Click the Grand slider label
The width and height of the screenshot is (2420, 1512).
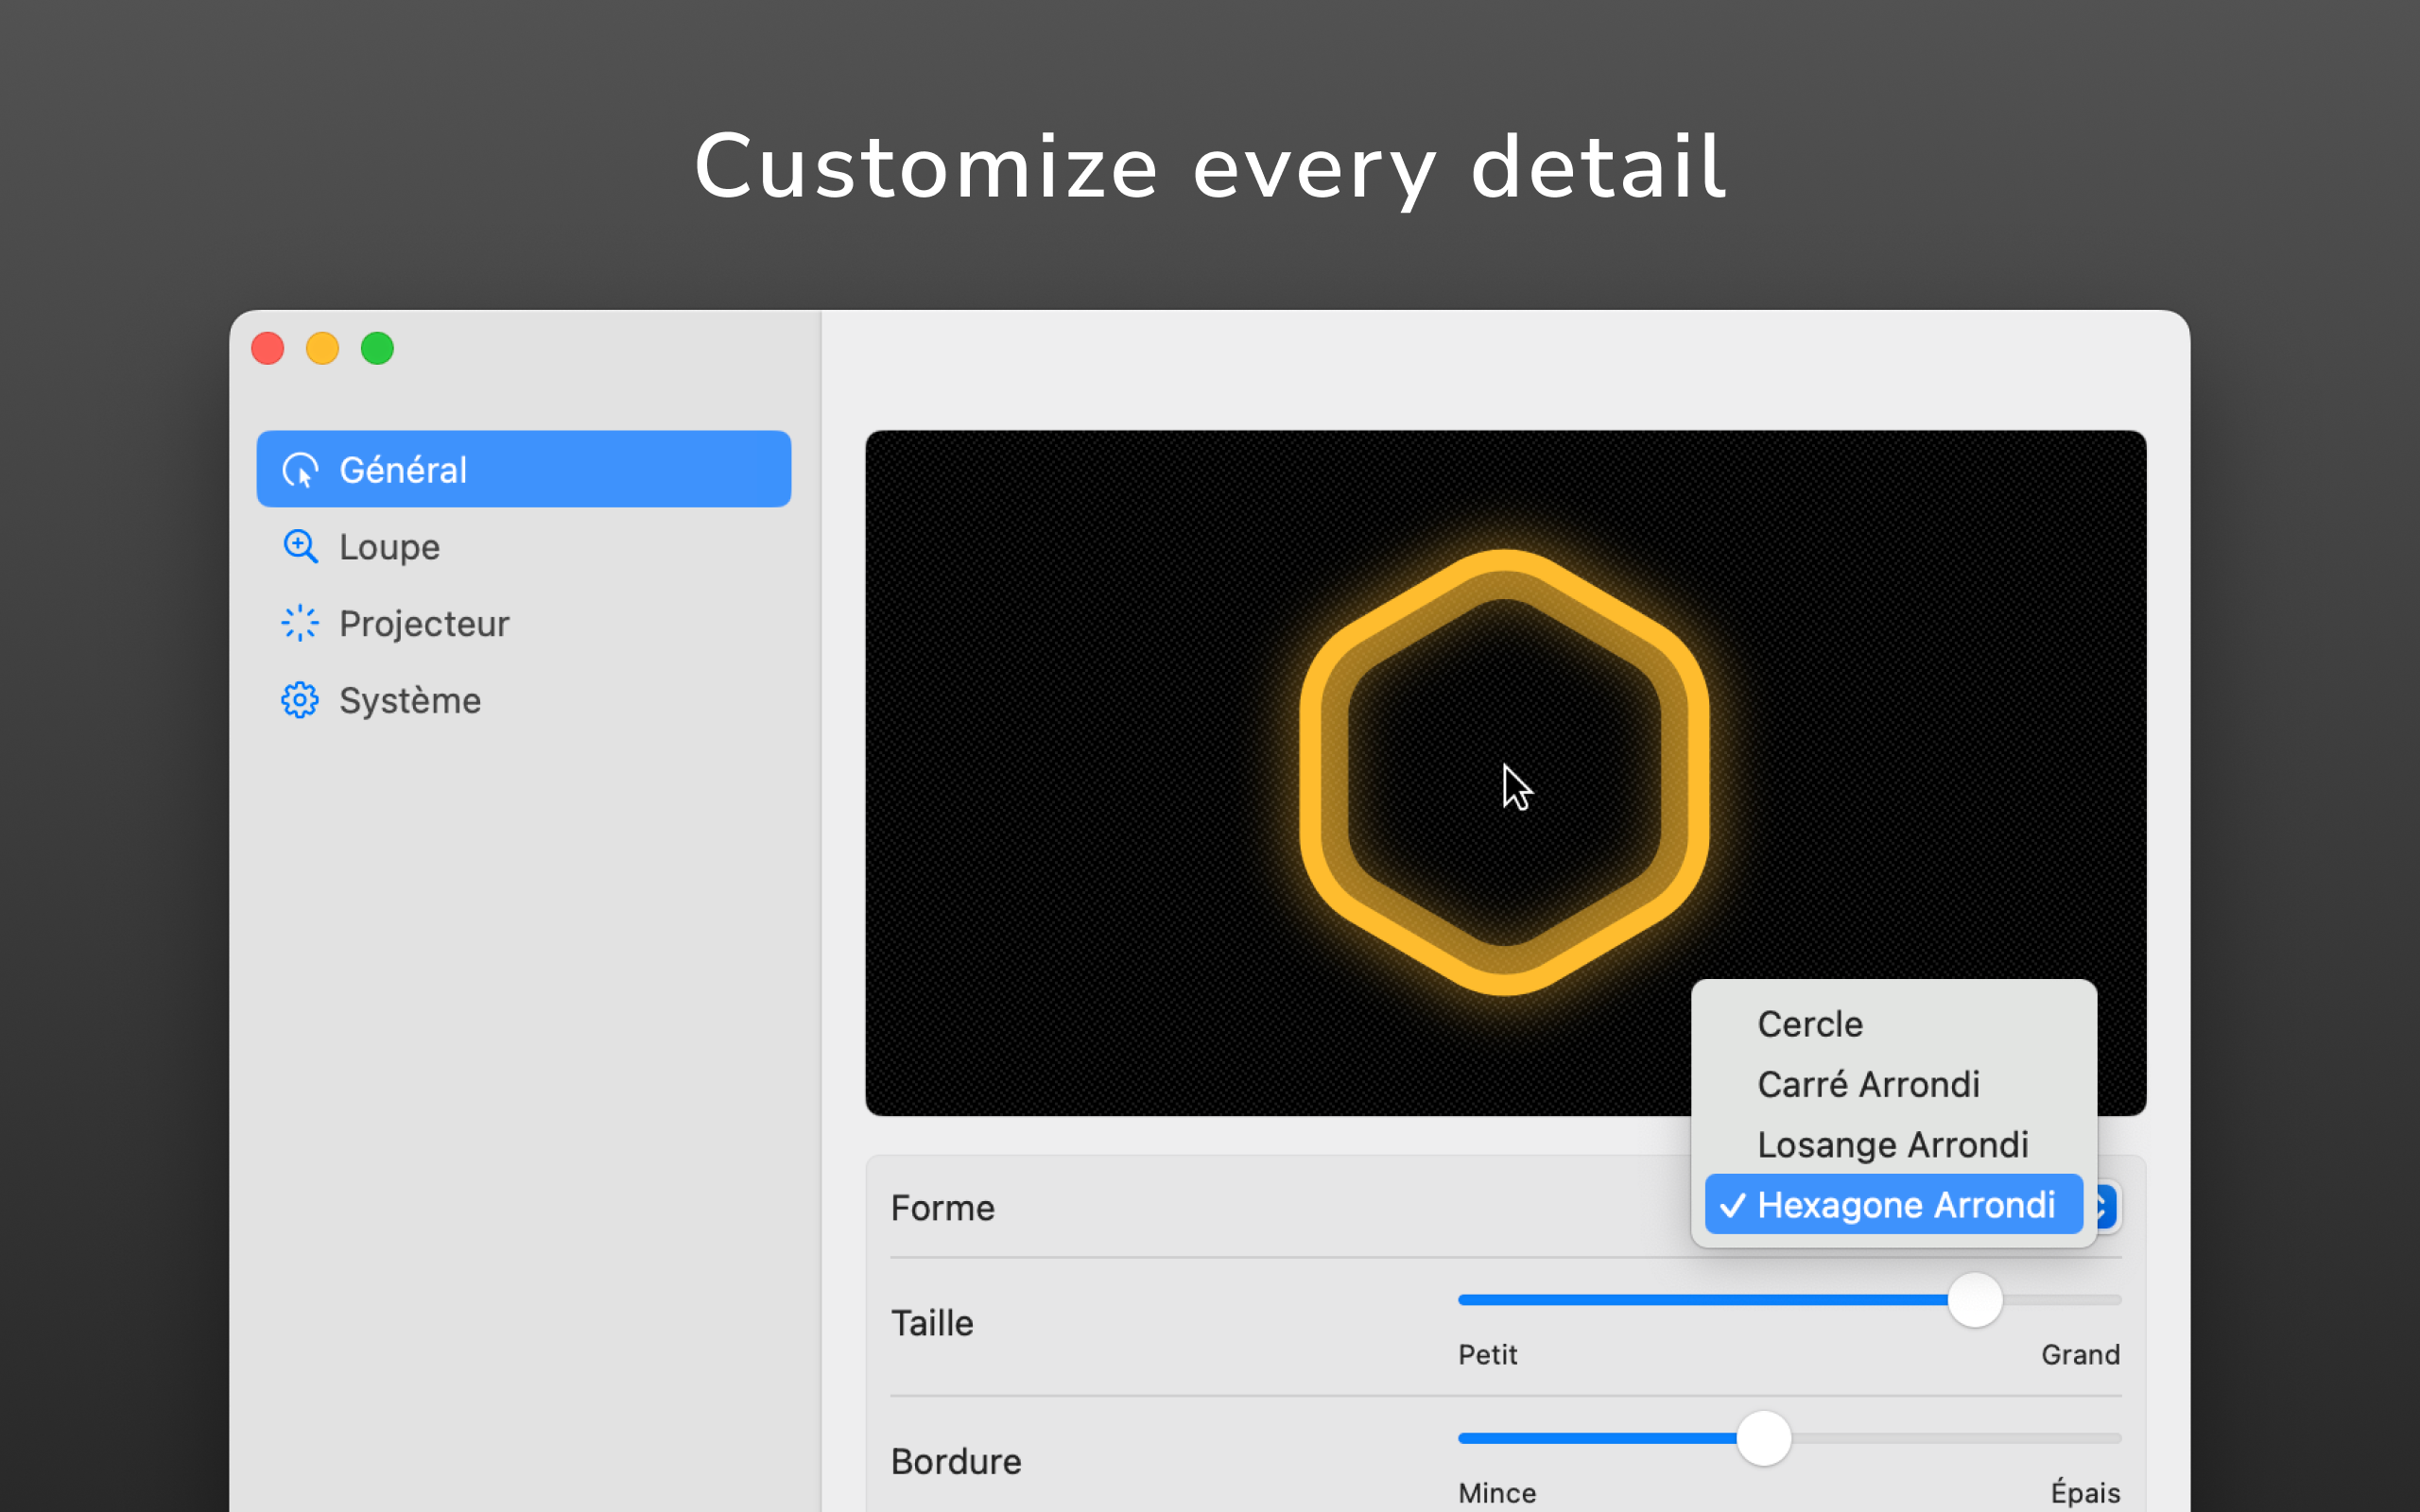(2080, 1355)
